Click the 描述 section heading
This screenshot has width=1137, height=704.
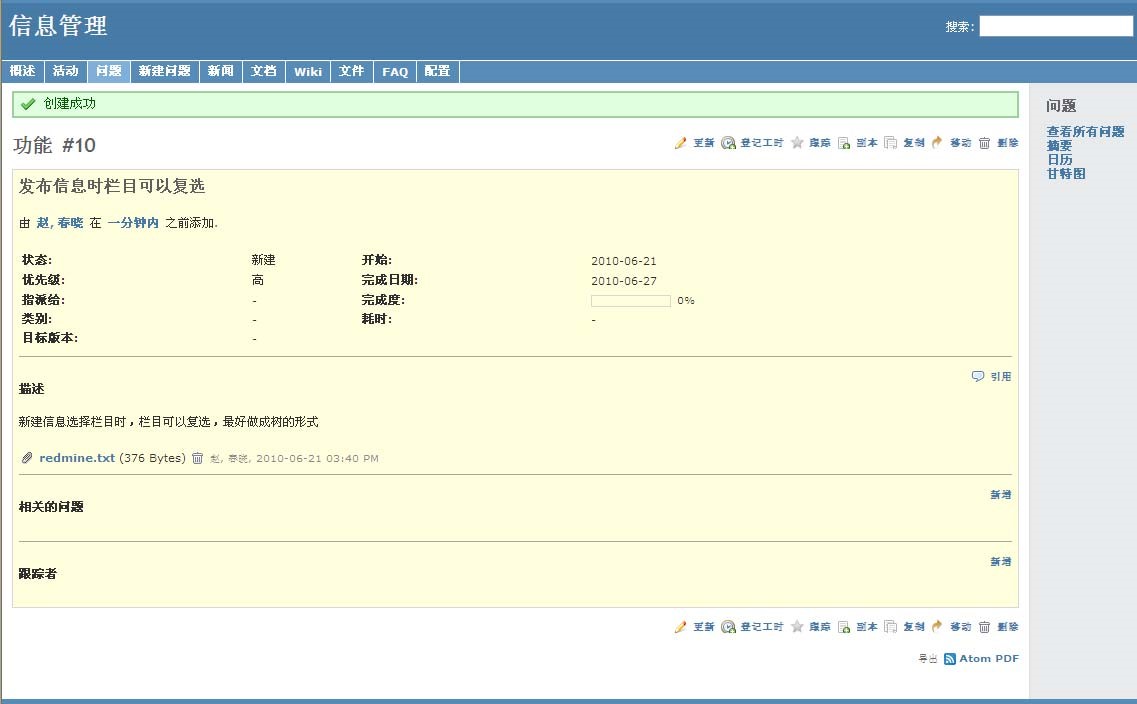coord(32,389)
